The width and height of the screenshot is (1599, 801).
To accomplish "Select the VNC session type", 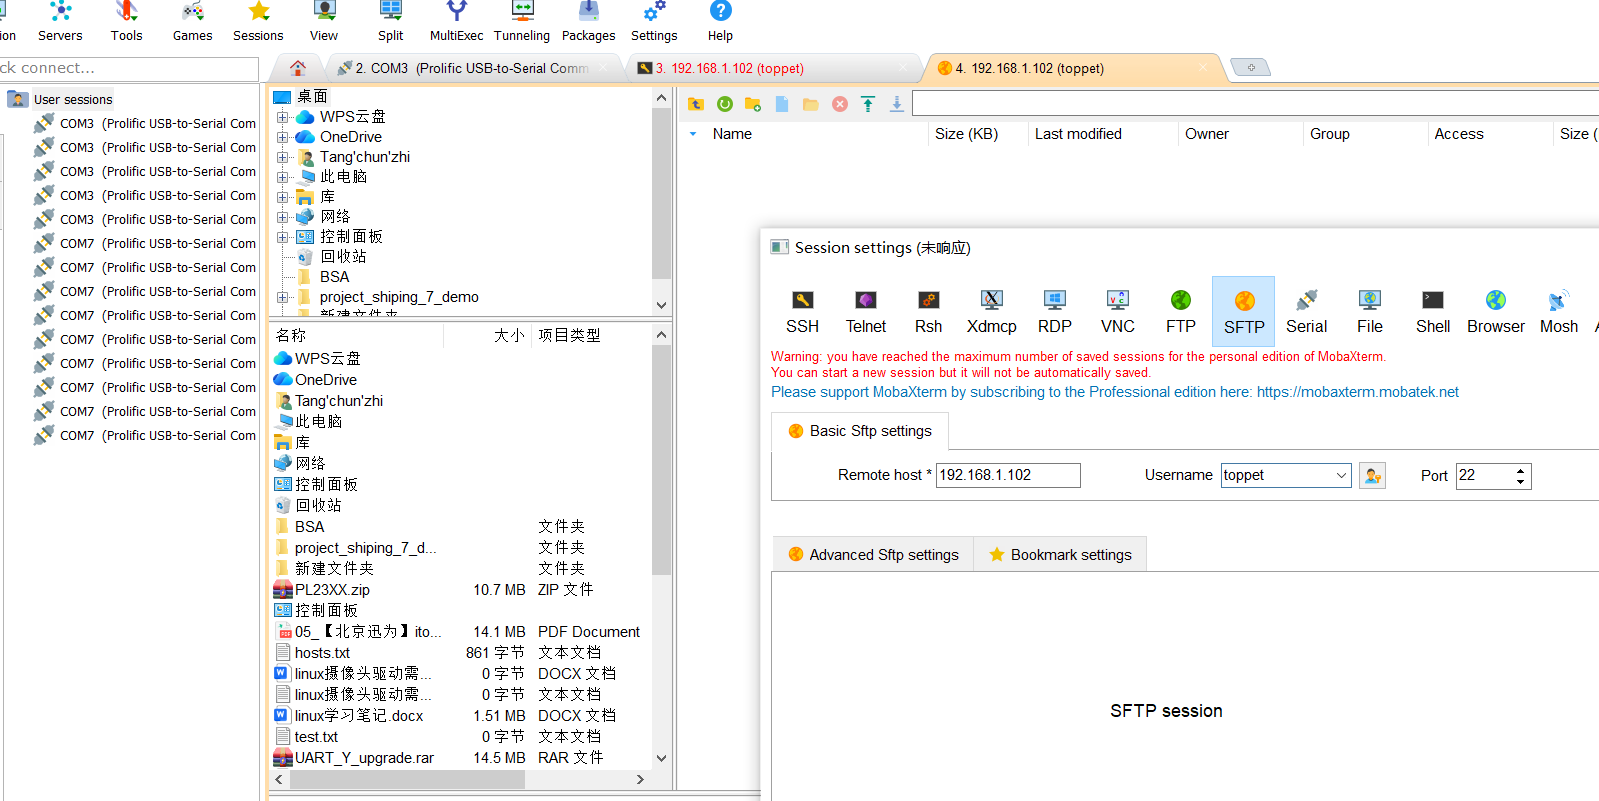I will click(x=1118, y=312).
